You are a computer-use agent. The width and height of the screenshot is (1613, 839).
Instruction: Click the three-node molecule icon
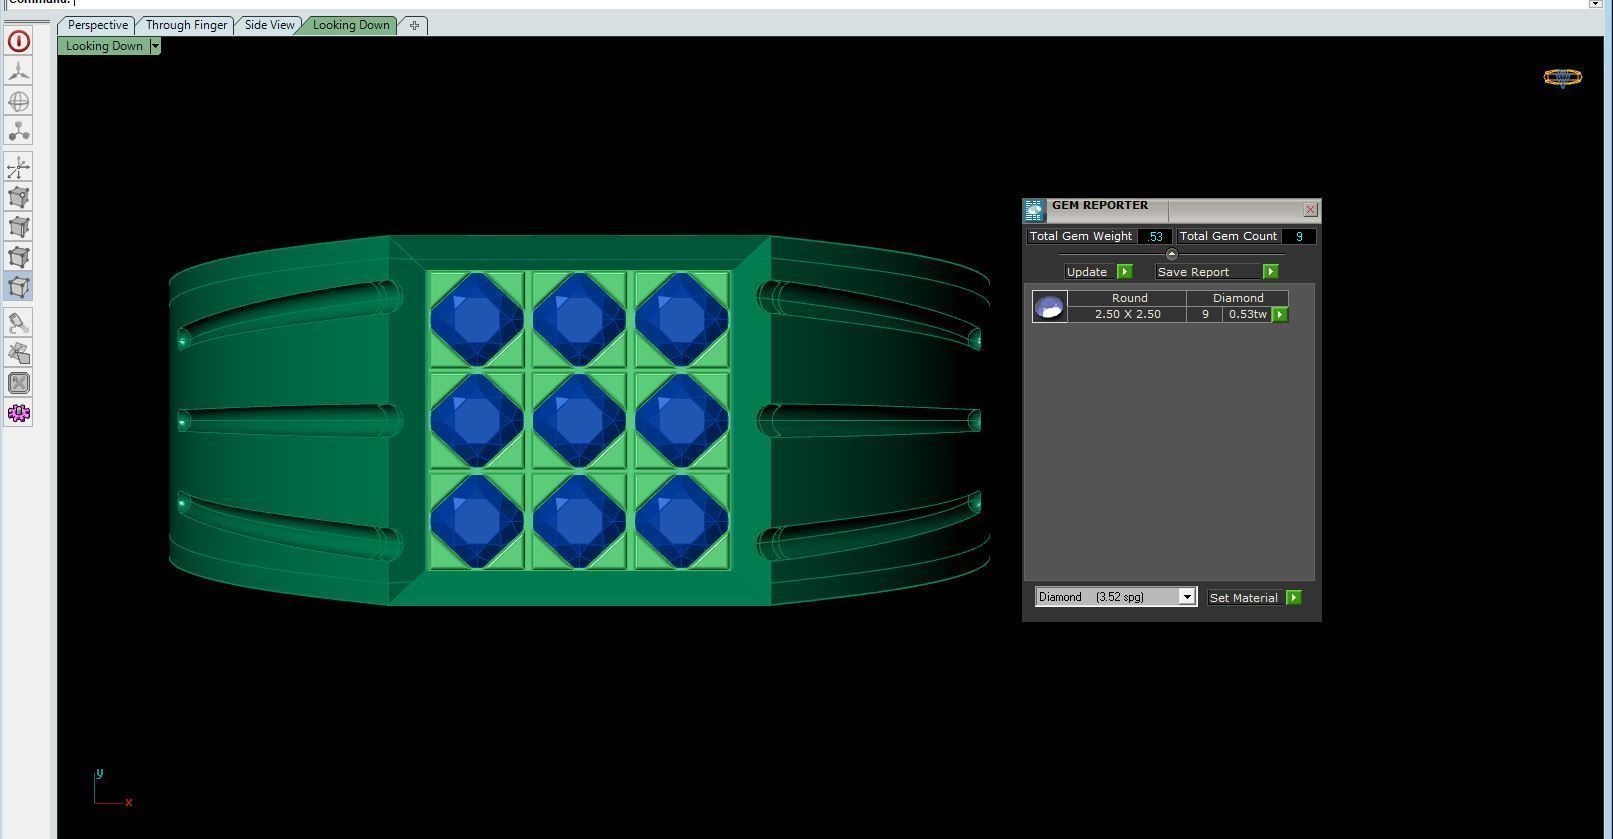[x=18, y=131]
